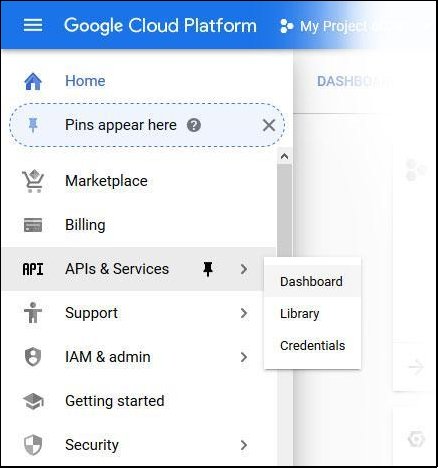
Task: Expand the IAM & admin submenu chevron
Action: [244, 357]
